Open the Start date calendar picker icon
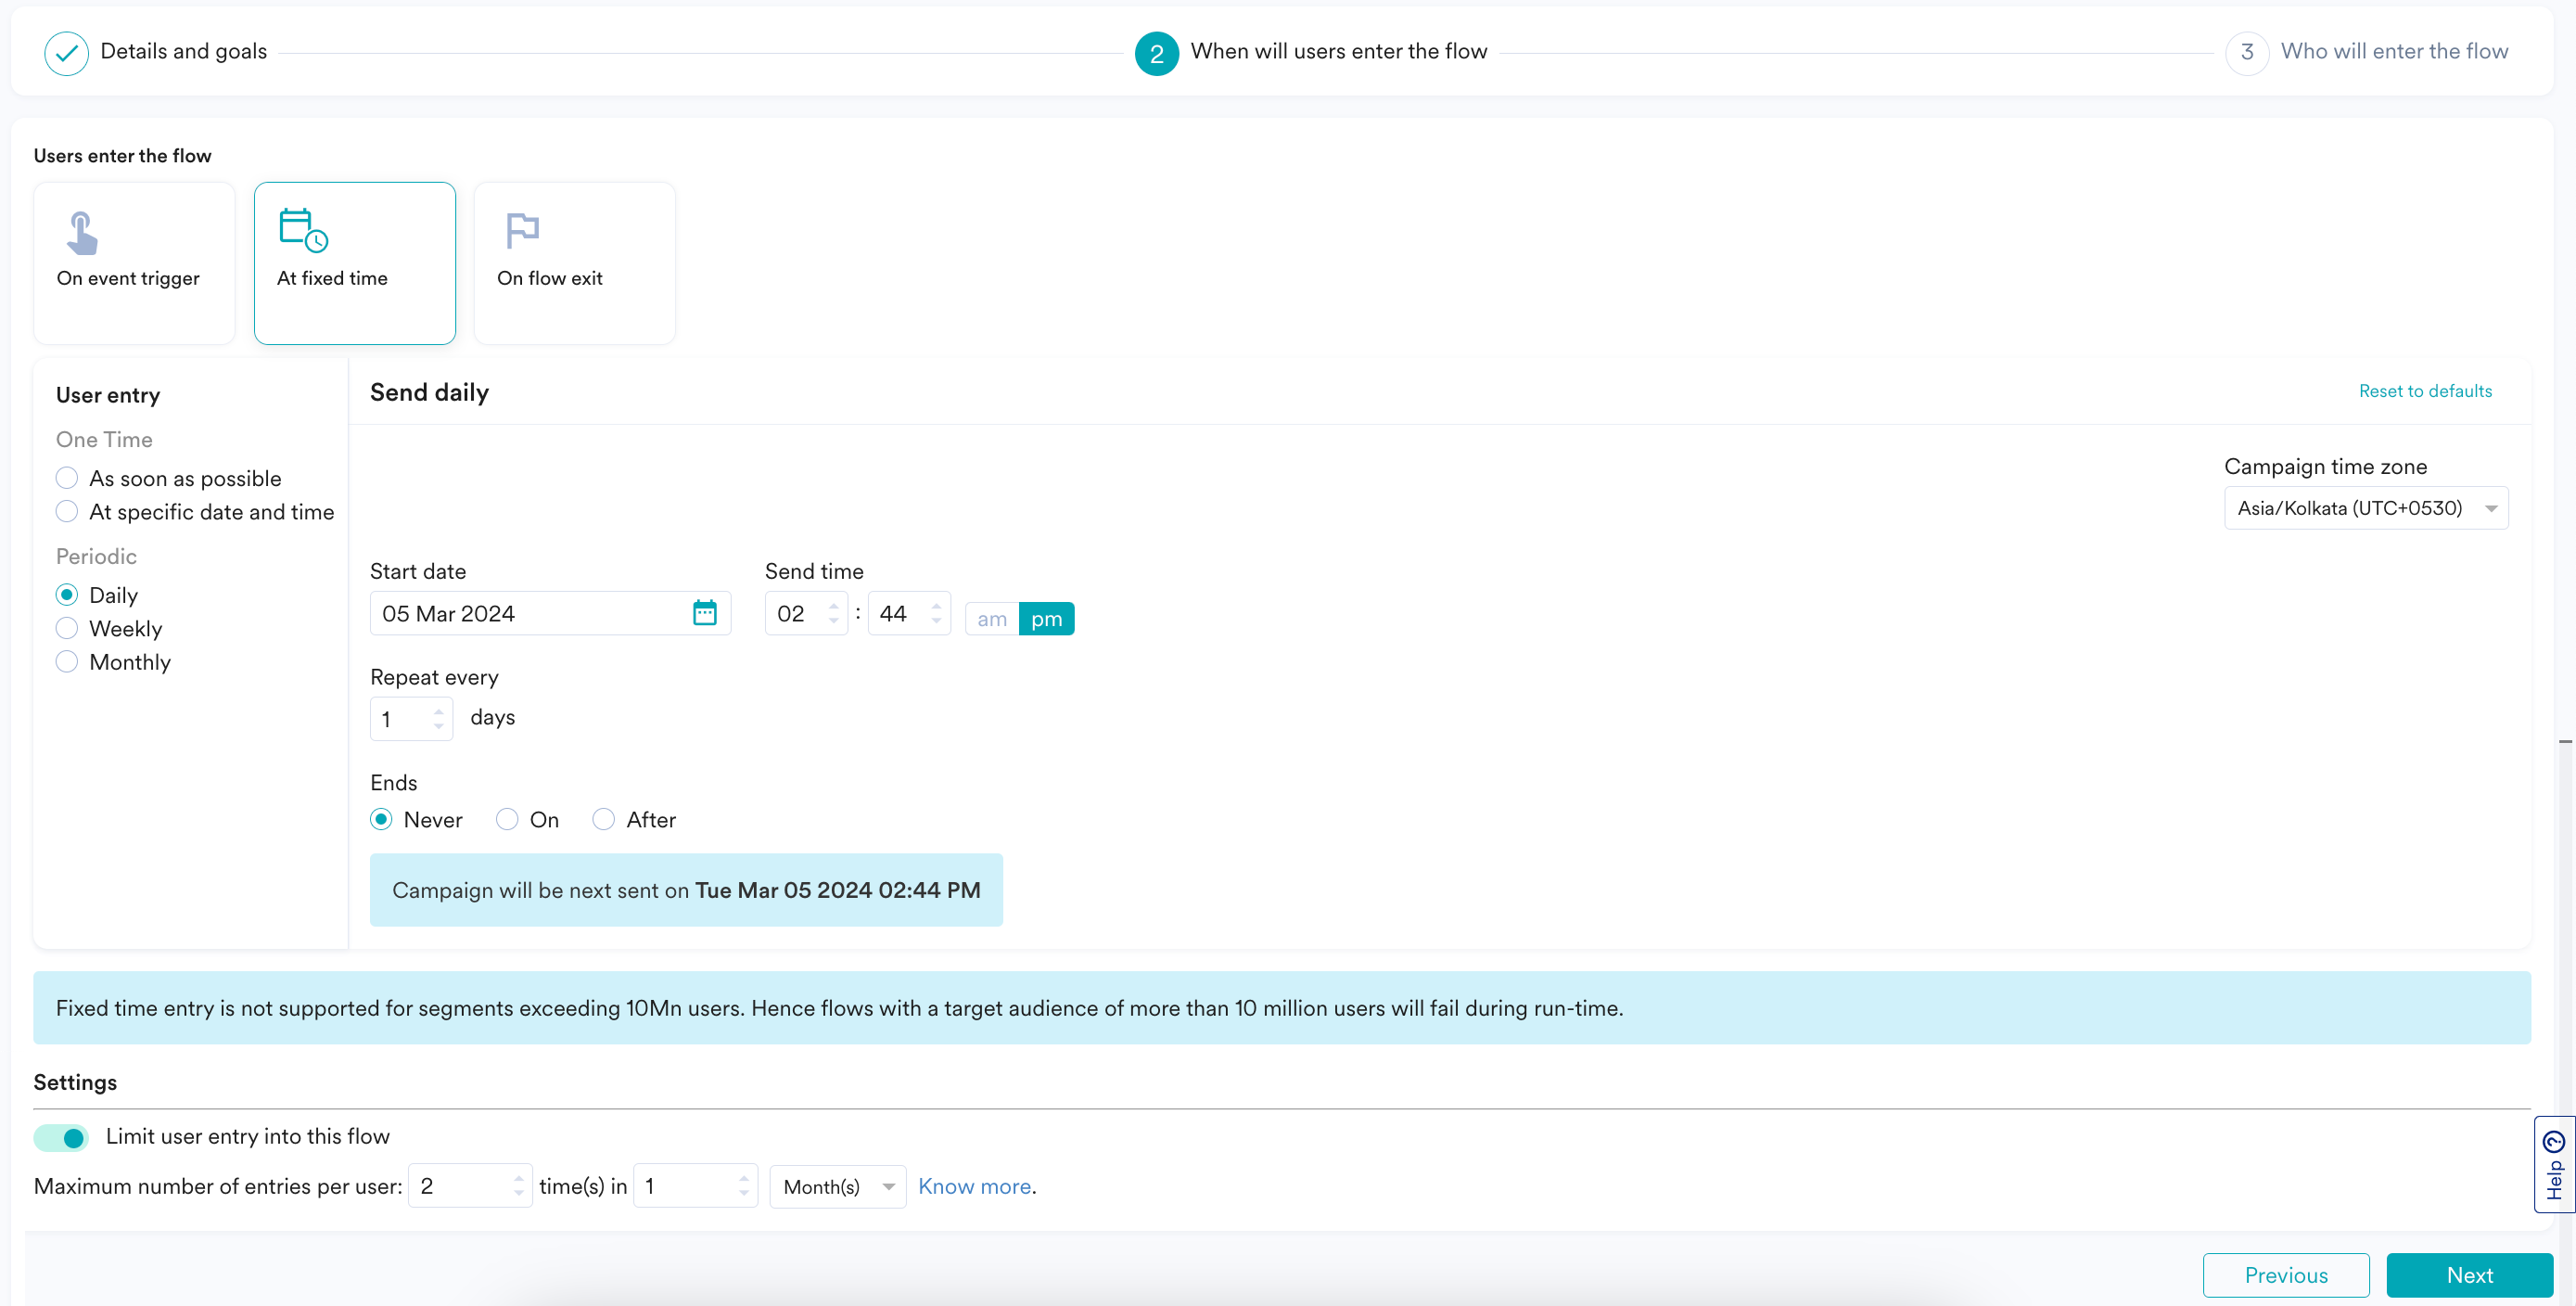The width and height of the screenshot is (2576, 1306). point(704,613)
